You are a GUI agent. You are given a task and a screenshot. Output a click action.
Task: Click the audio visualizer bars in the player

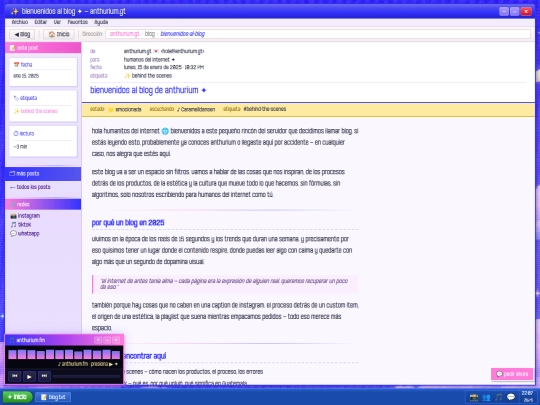tap(64, 354)
